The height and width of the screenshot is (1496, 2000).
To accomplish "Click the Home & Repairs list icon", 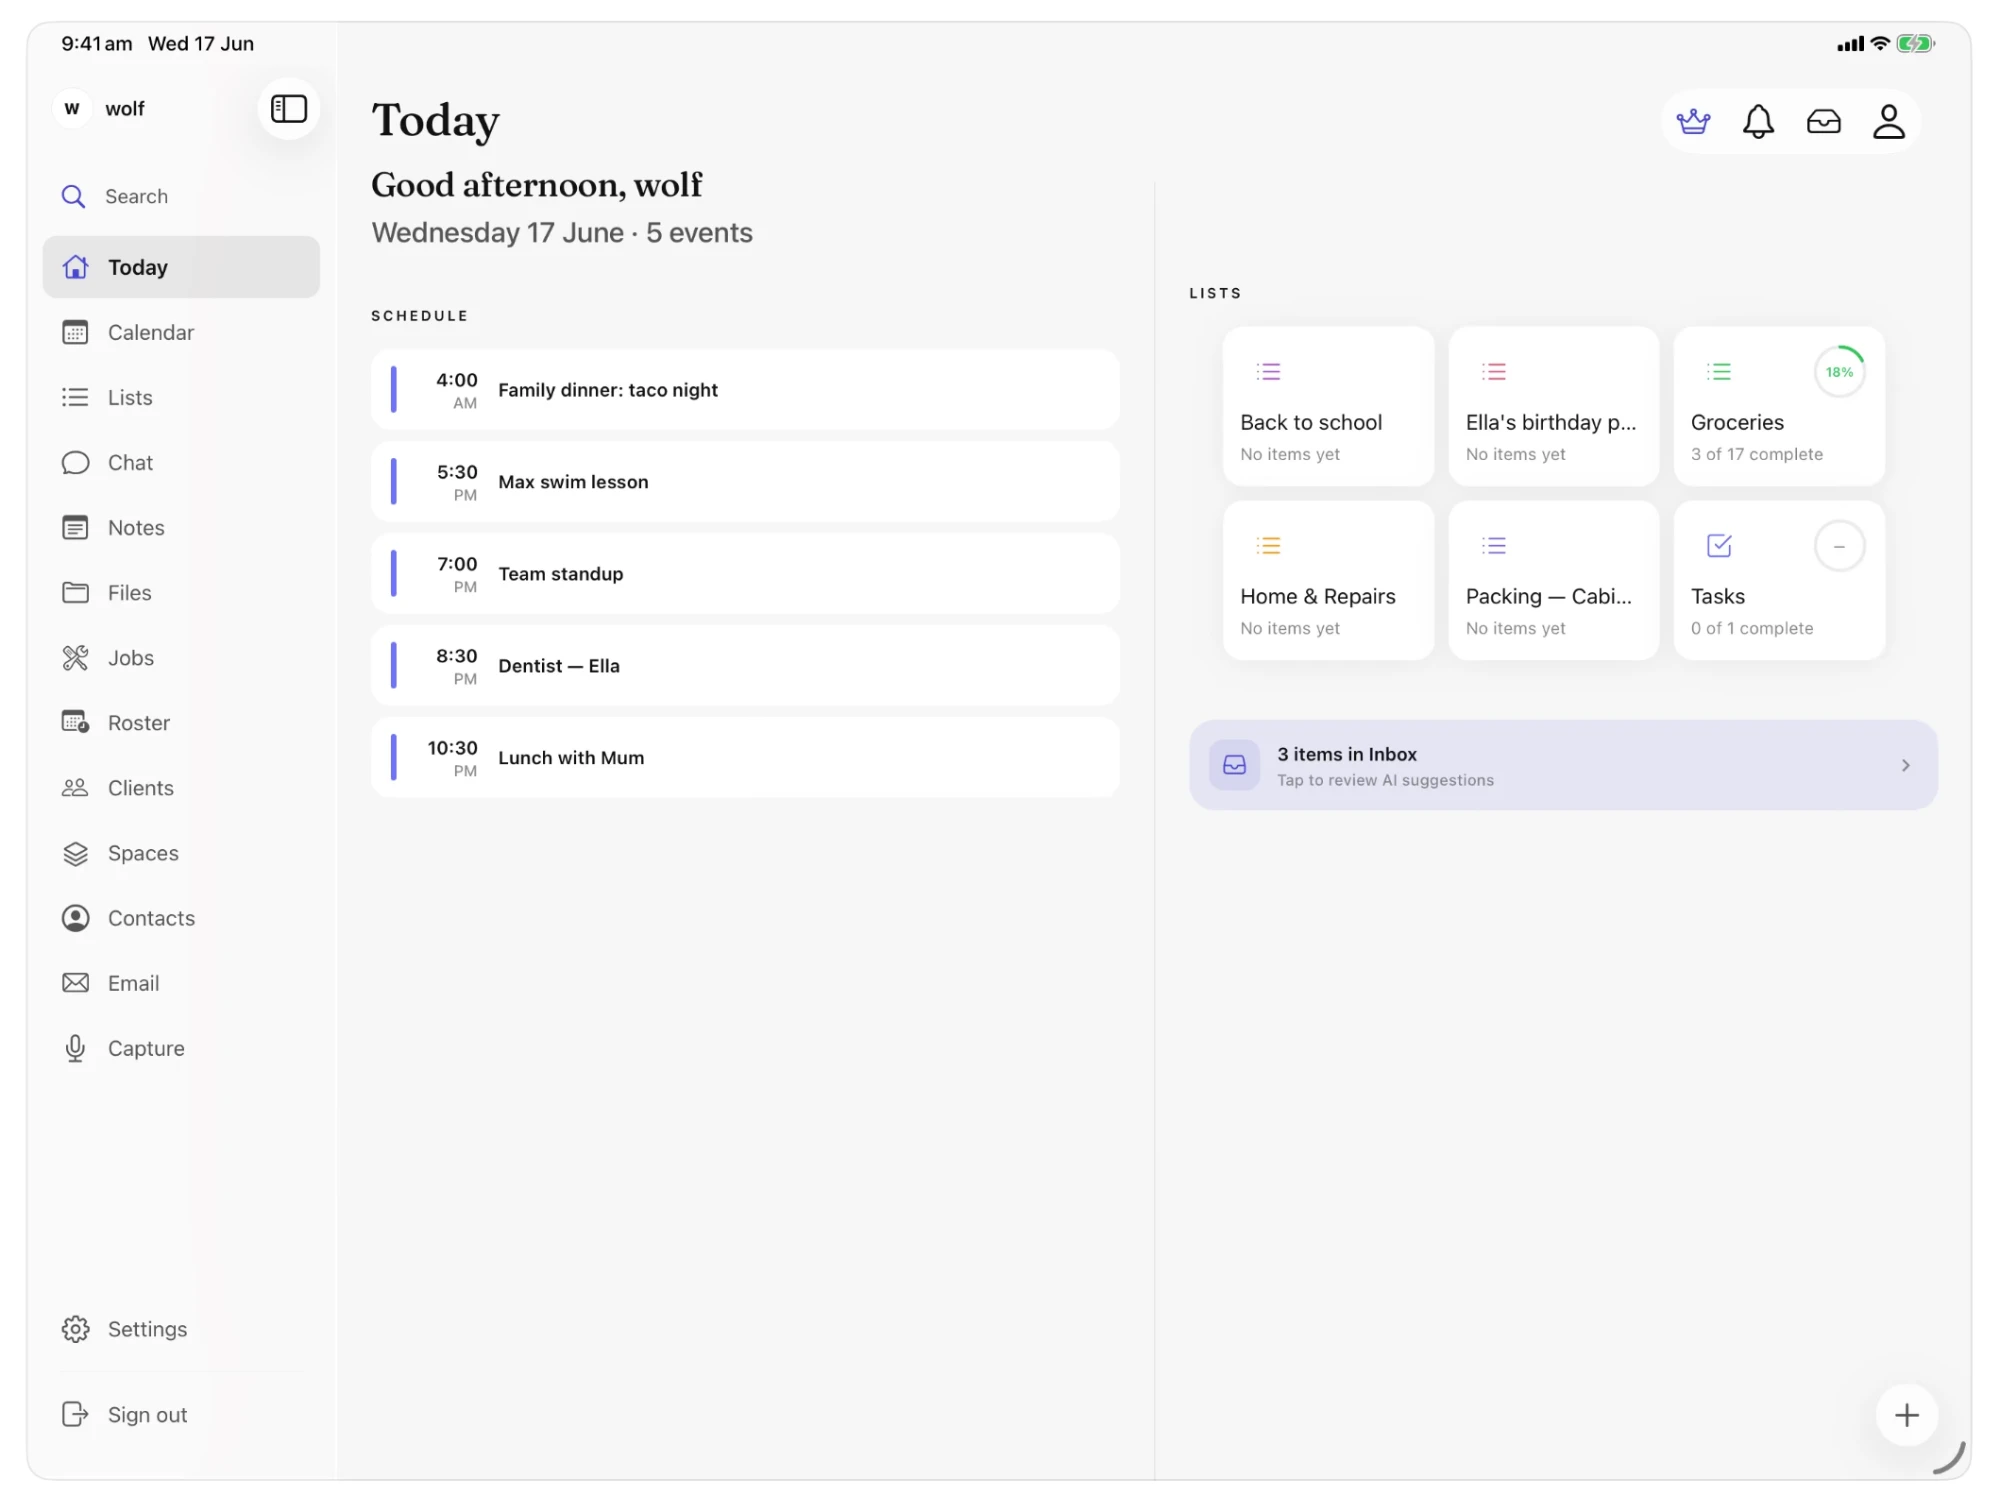I will [x=1268, y=546].
